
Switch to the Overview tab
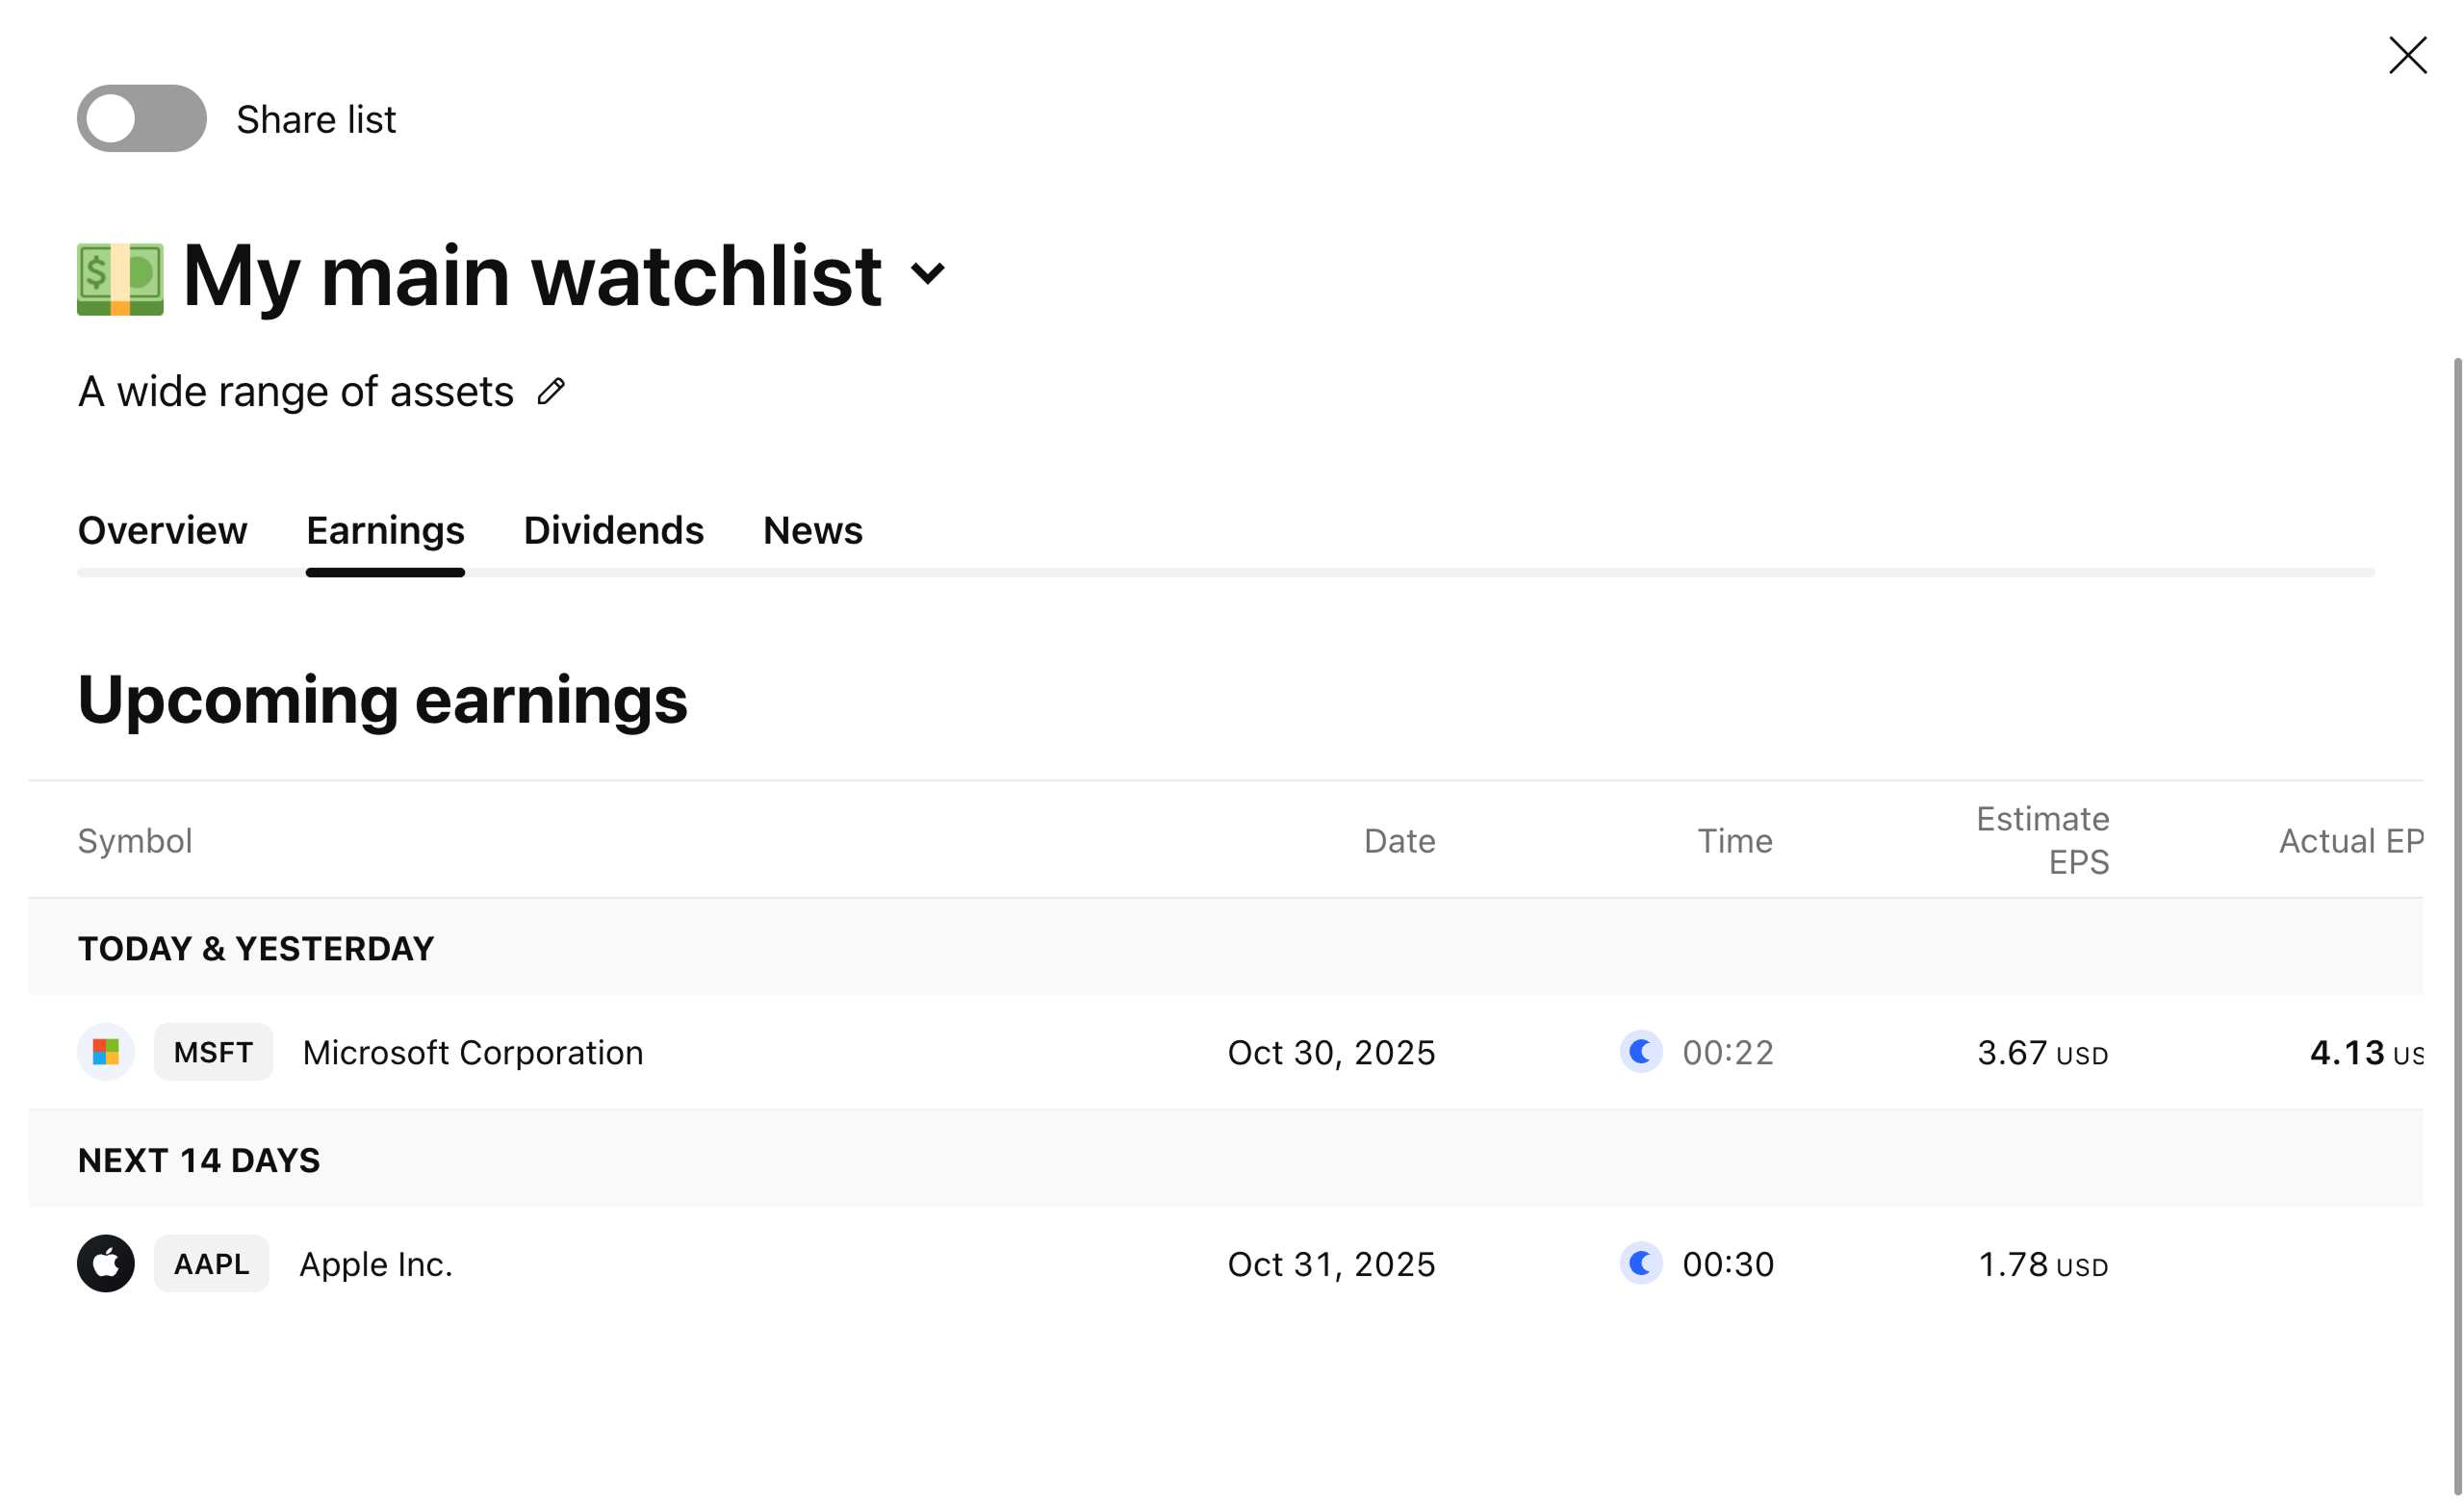(162, 530)
